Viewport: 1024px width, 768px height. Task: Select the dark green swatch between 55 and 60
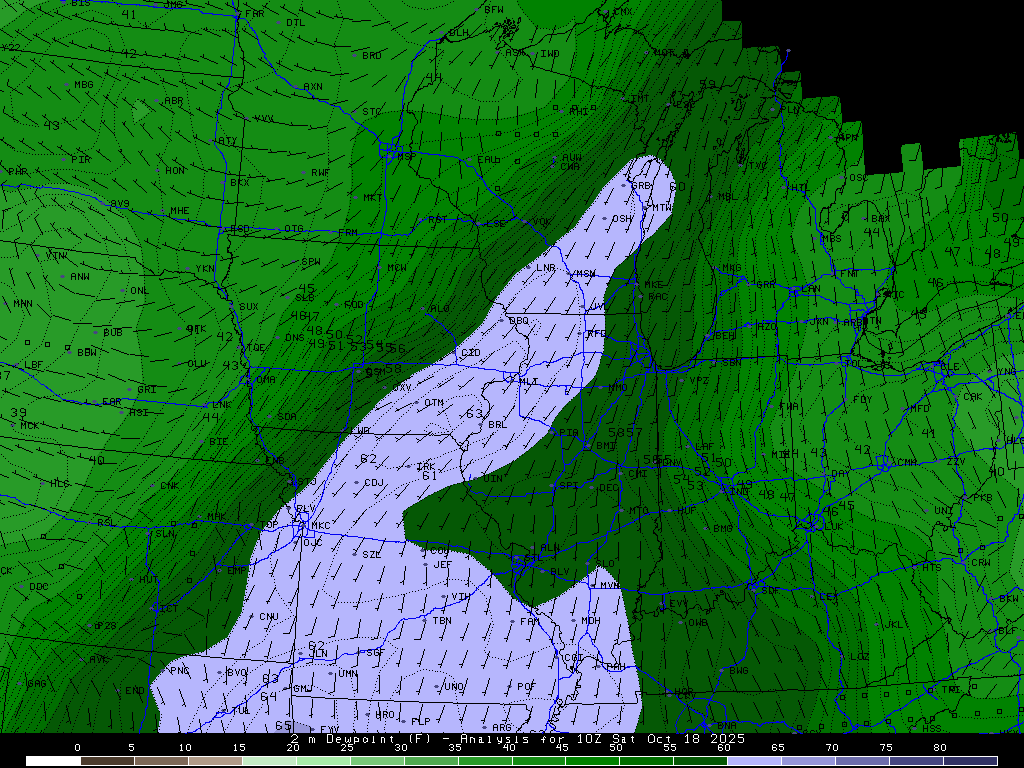(x=701, y=761)
